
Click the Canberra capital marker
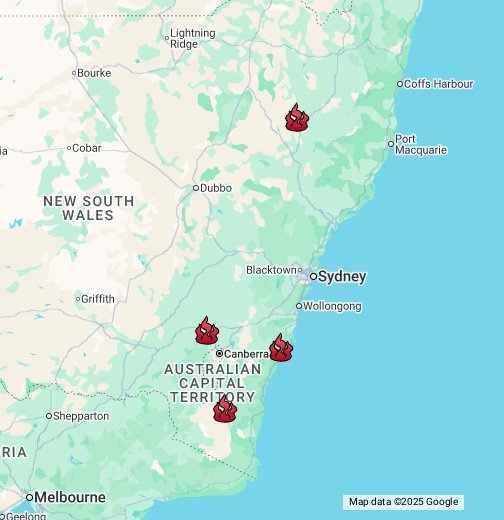(219, 354)
